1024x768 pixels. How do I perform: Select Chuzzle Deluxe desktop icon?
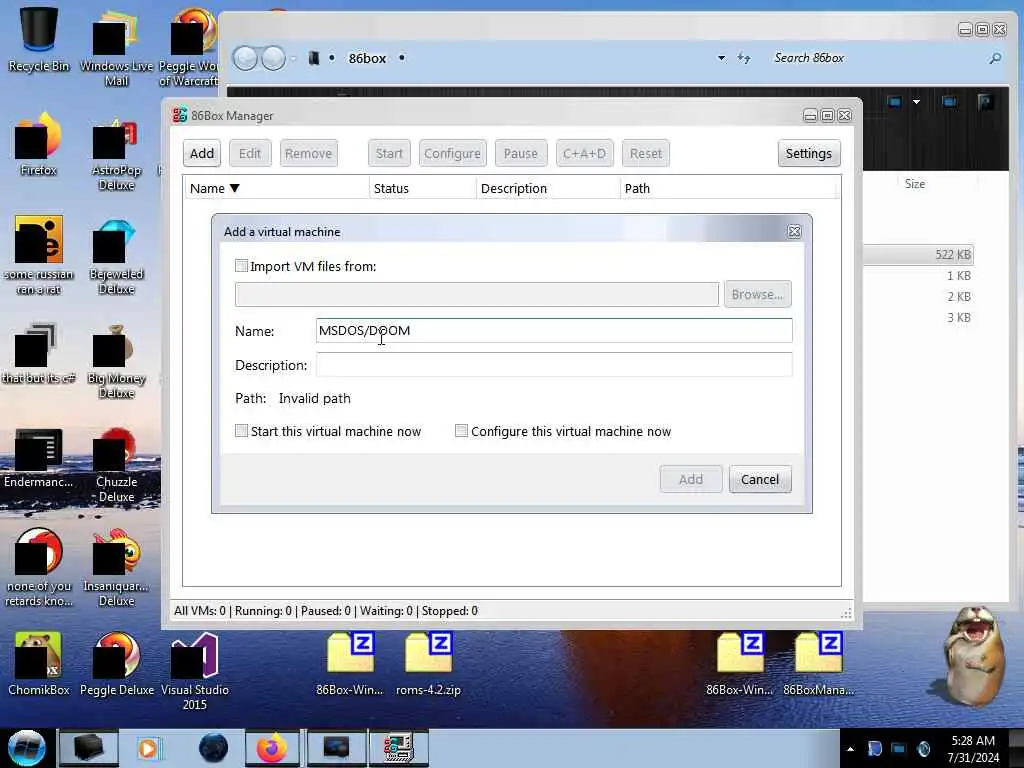point(116,465)
